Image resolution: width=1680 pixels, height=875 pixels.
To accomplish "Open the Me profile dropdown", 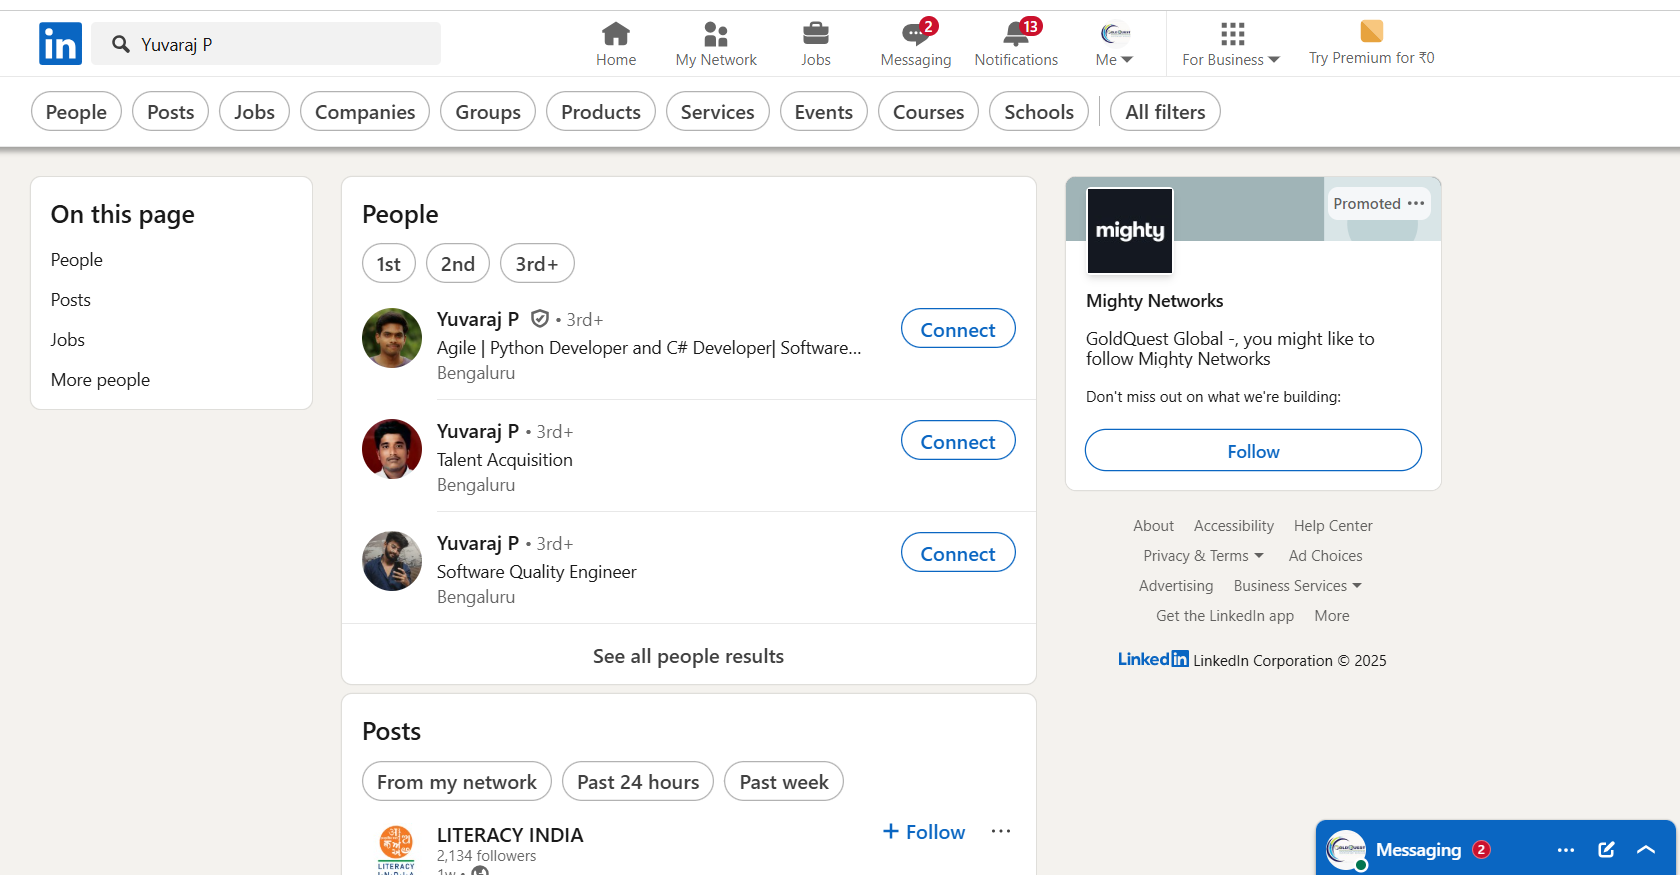I will click(x=1115, y=44).
